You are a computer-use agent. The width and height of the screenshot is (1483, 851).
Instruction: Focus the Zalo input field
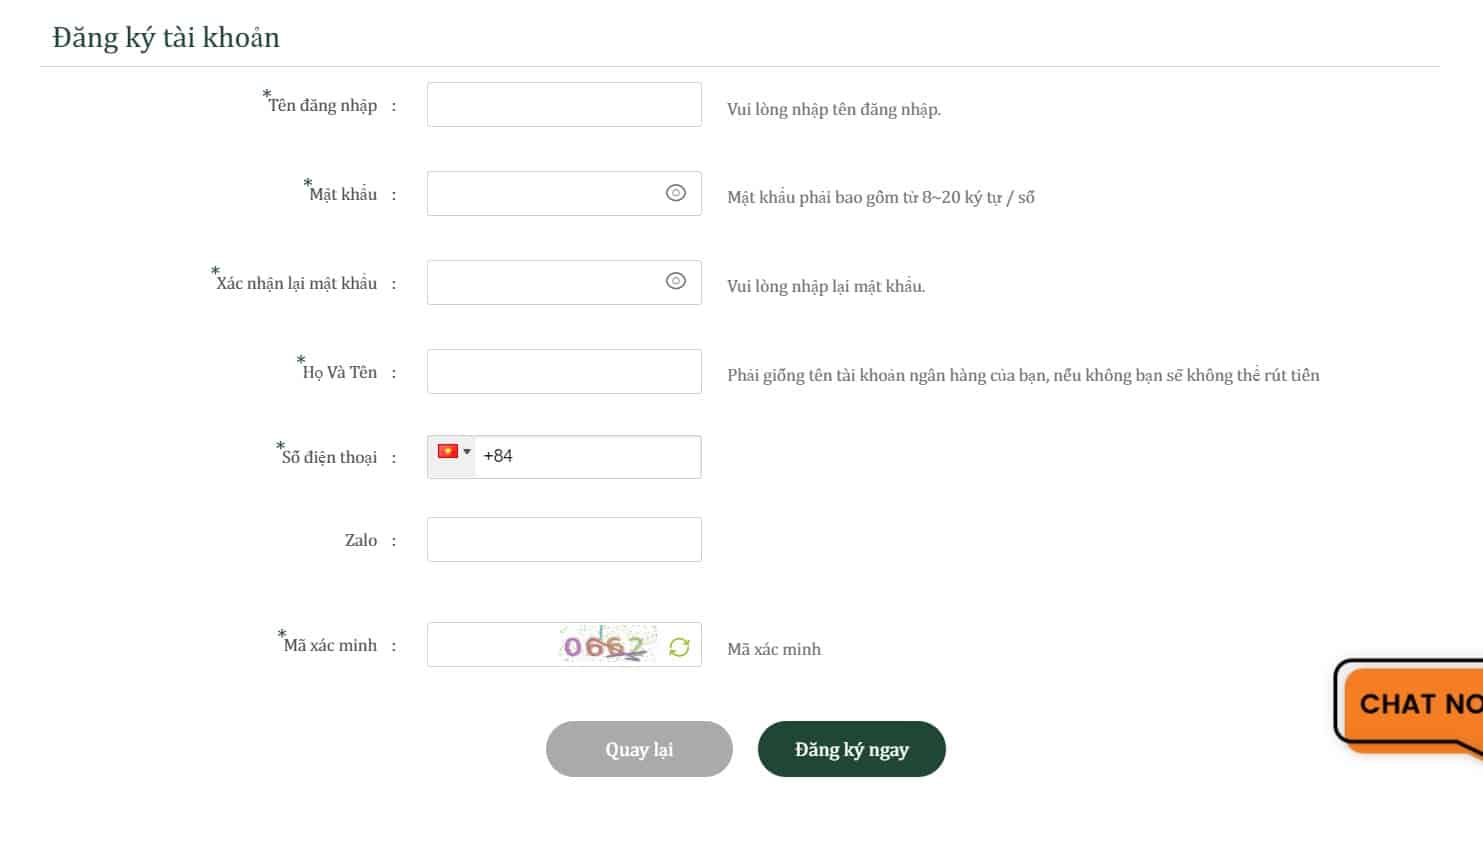tap(564, 539)
